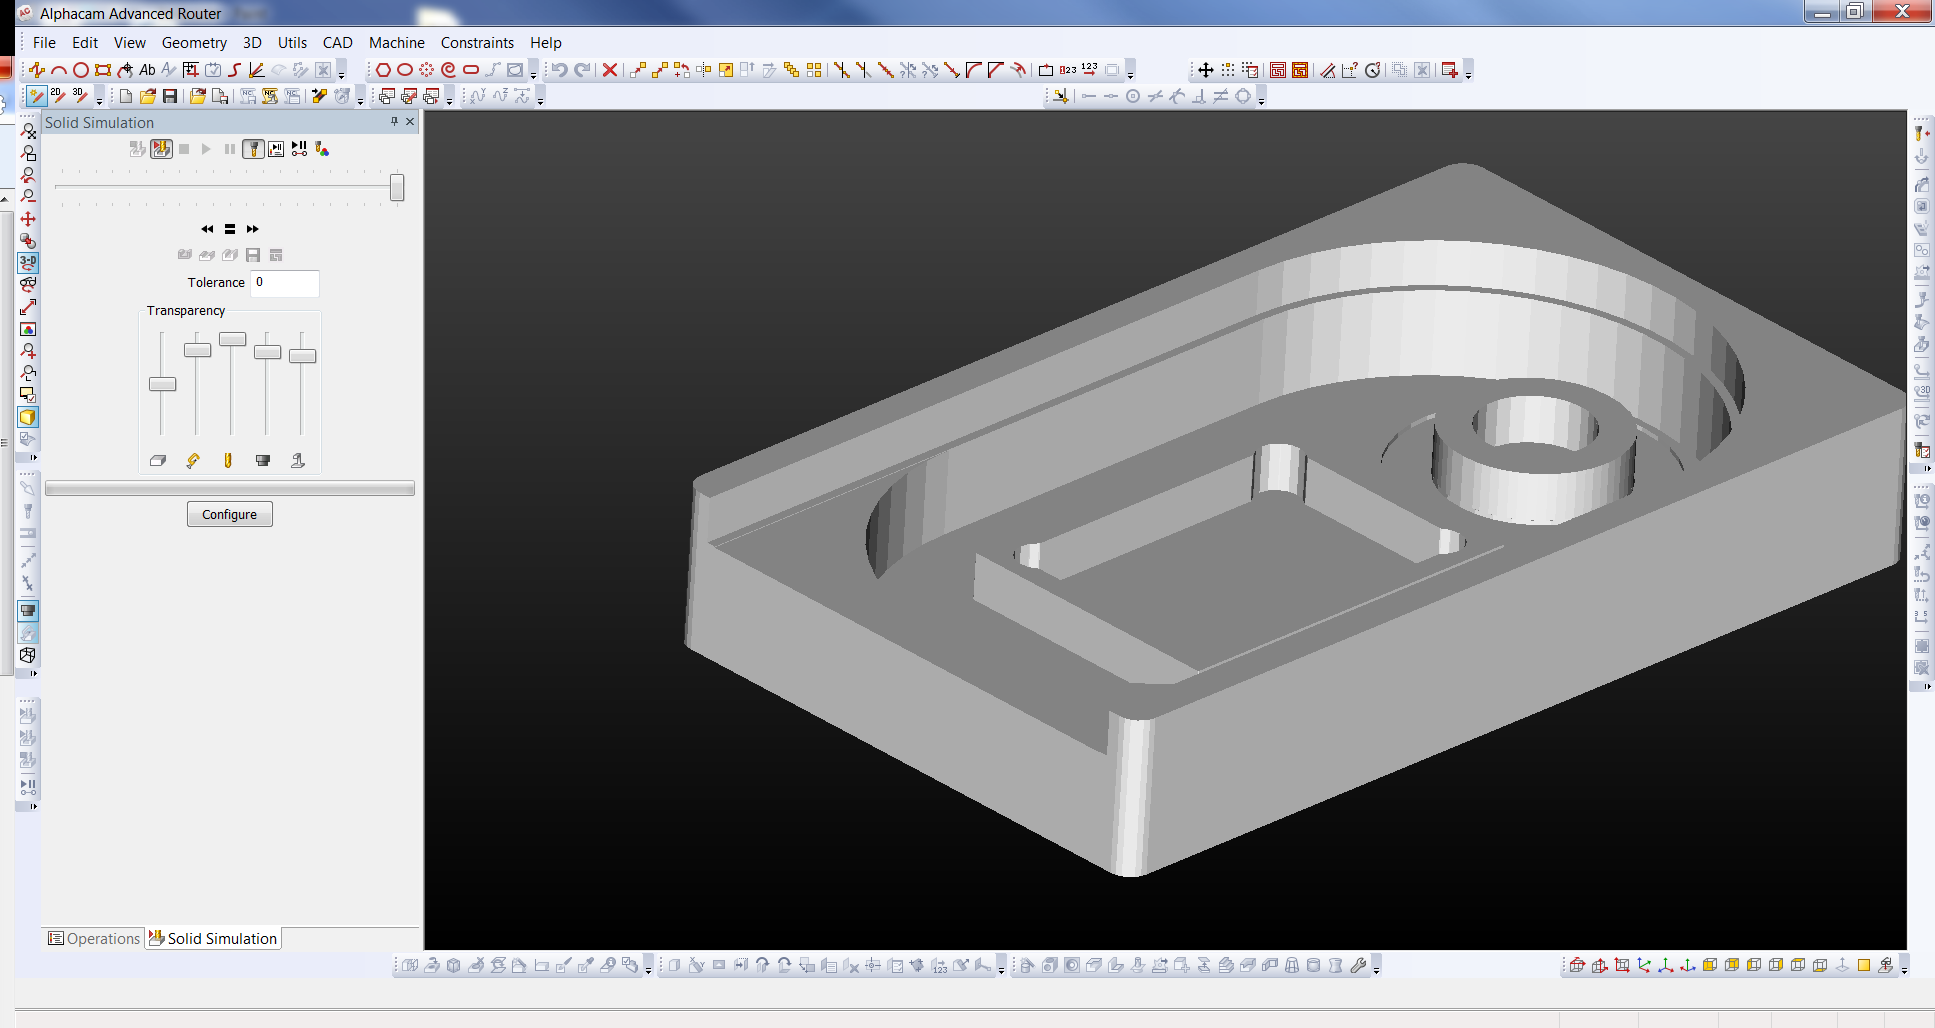Image resolution: width=1935 pixels, height=1028 pixels.
Task: Toggle the 3D view button in left sidebar
Action: [28, 263]
